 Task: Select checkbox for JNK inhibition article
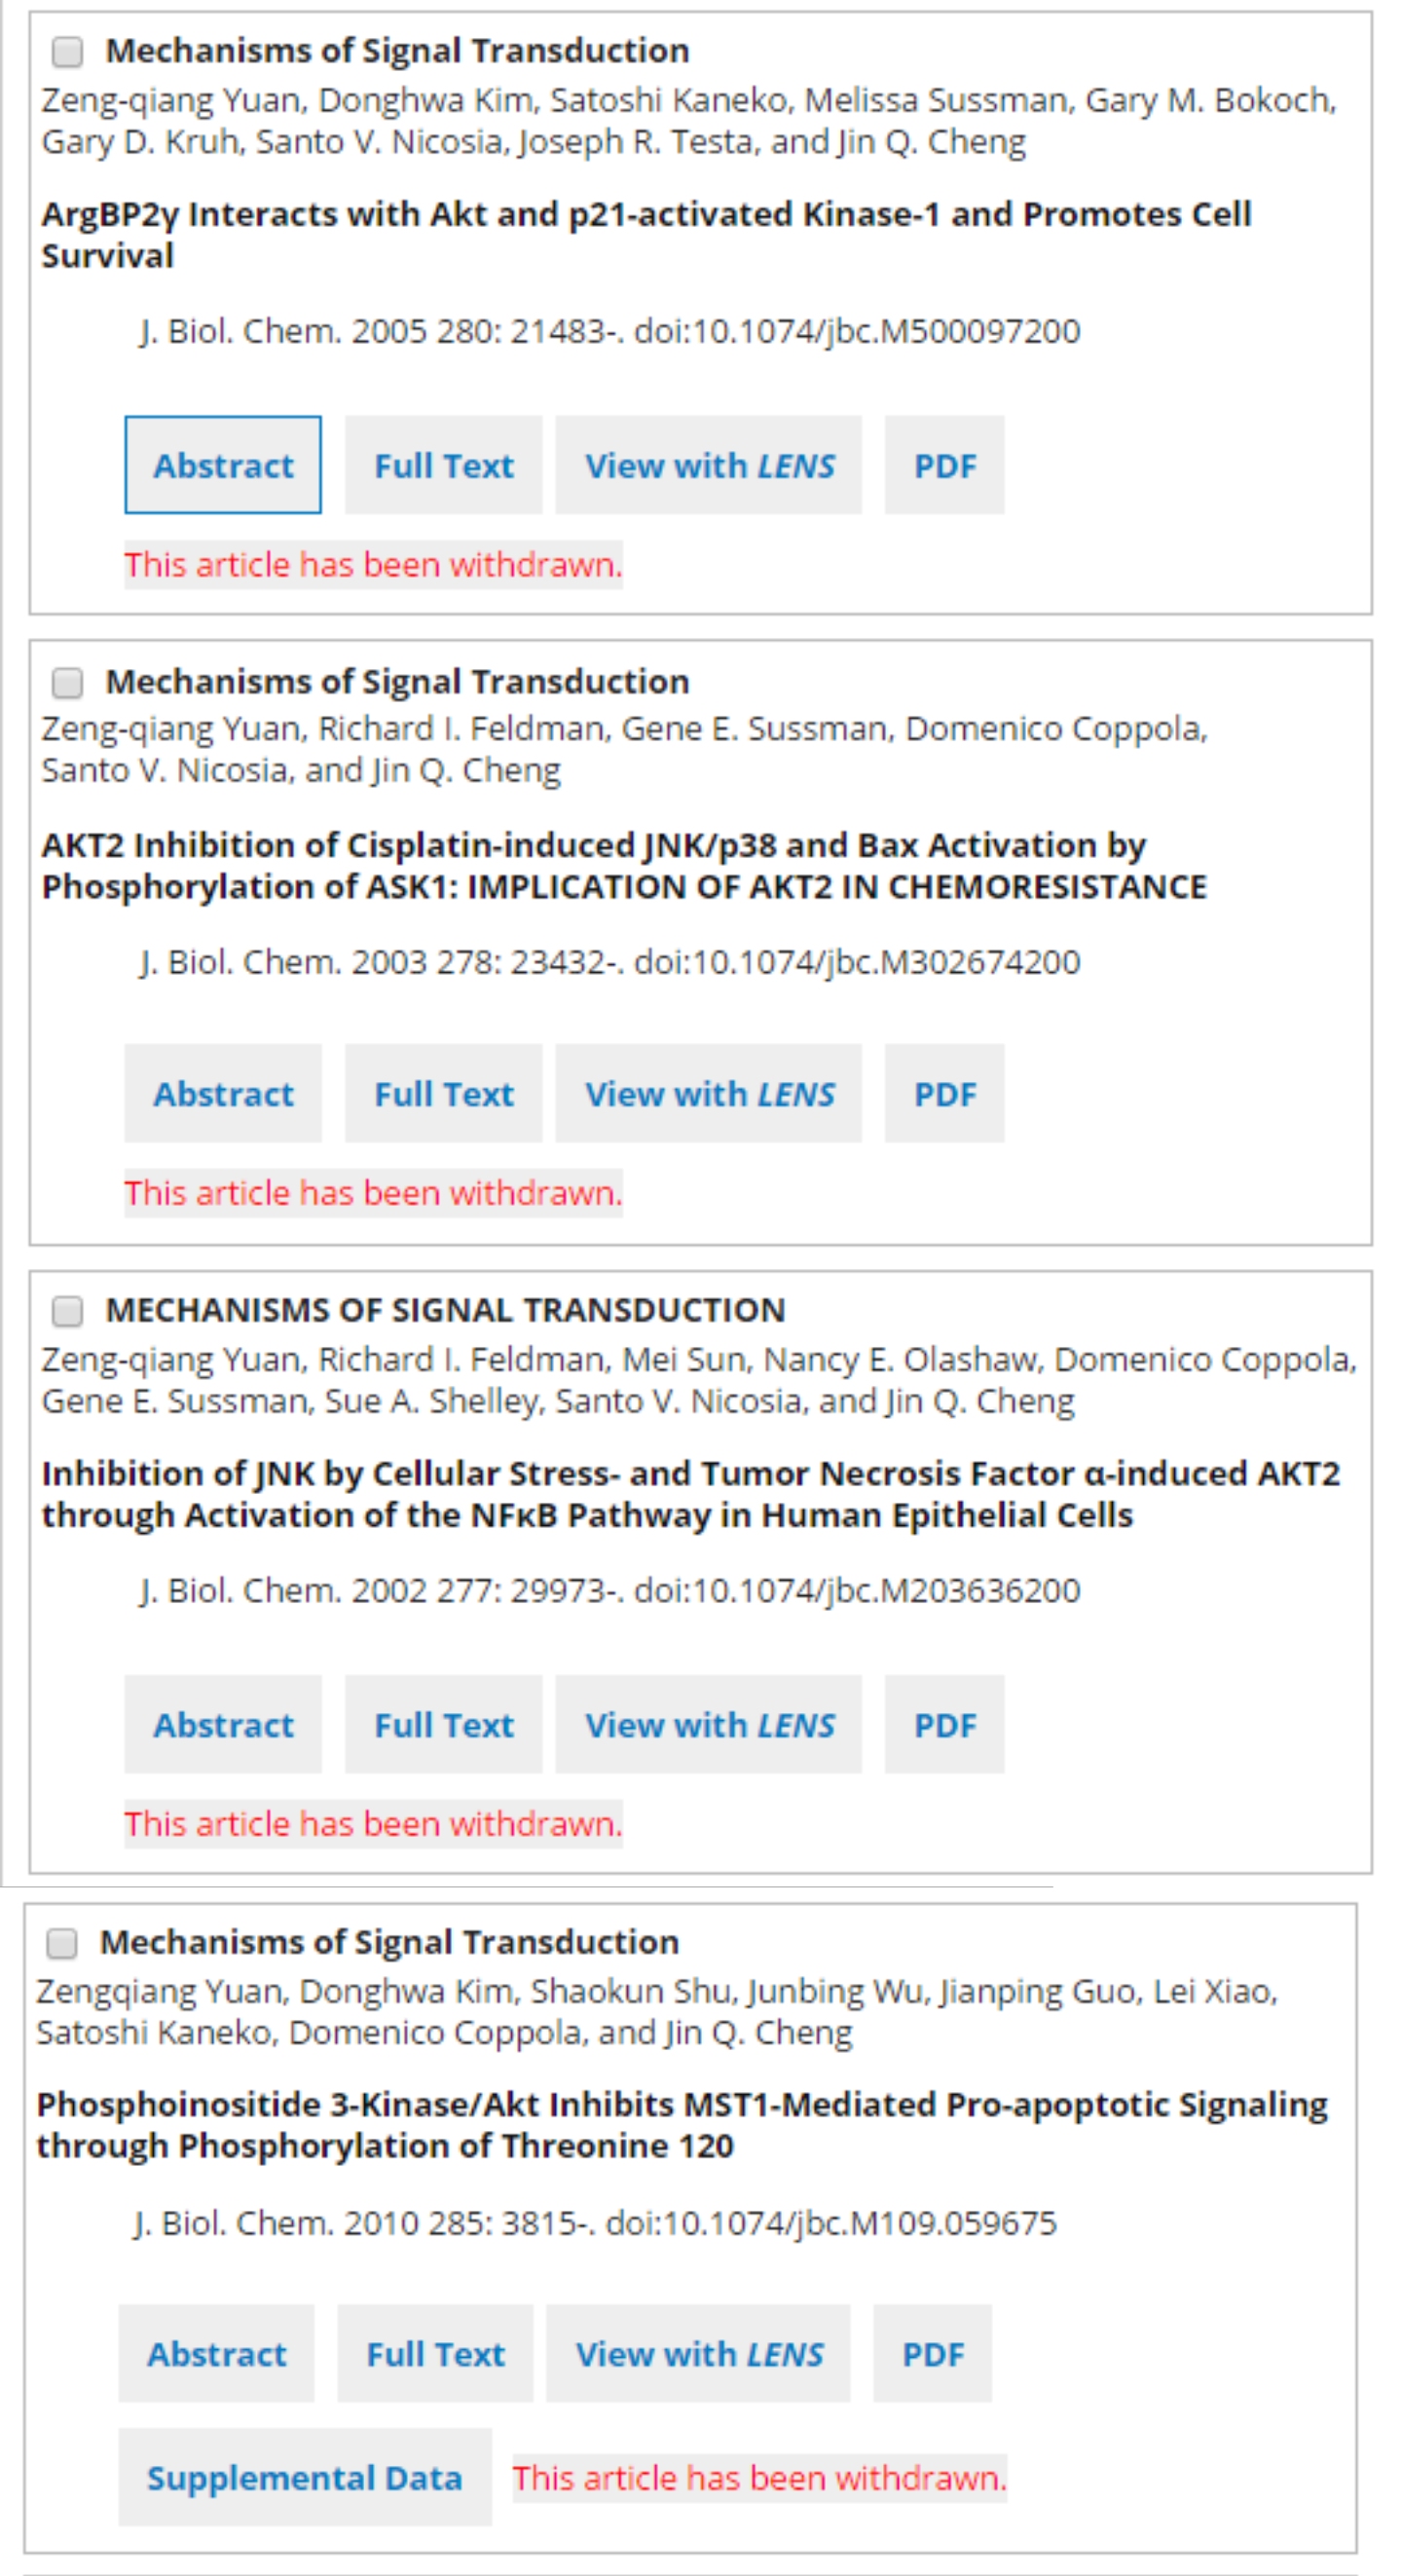[x=67, y=1310]
